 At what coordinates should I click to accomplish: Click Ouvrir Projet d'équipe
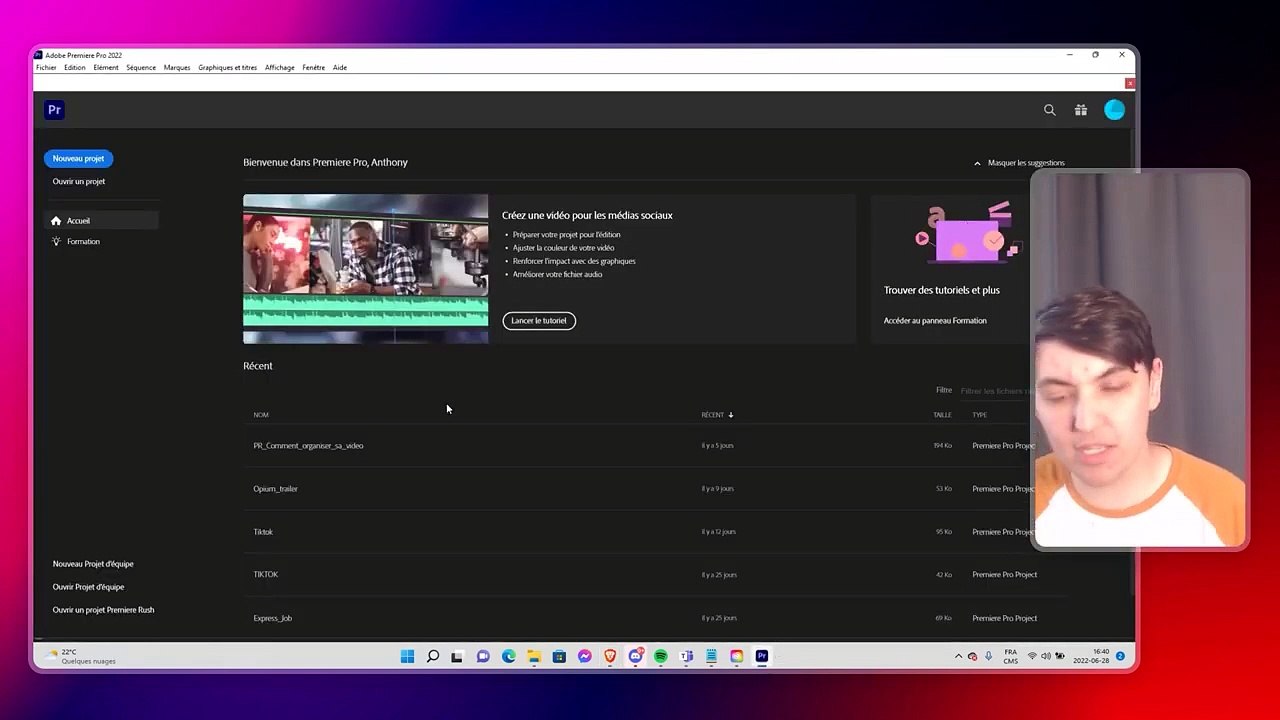[x=88, y=587]
